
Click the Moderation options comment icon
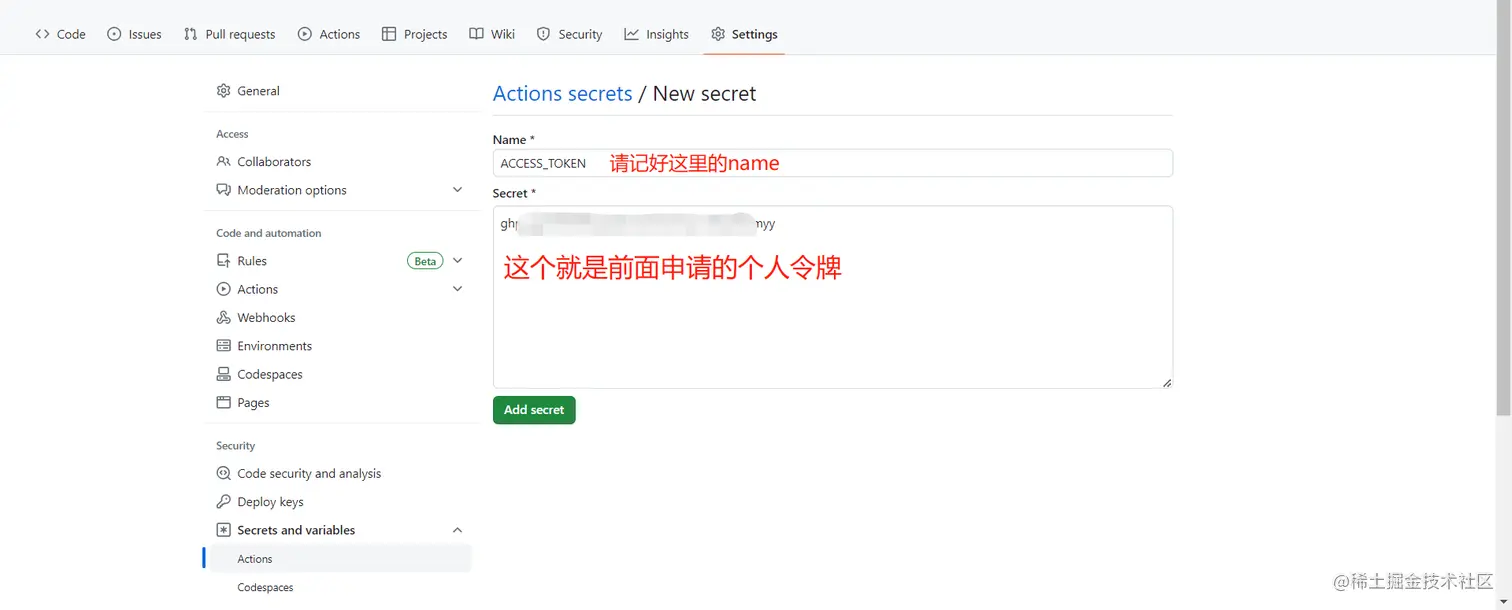(x=223, y=190)
